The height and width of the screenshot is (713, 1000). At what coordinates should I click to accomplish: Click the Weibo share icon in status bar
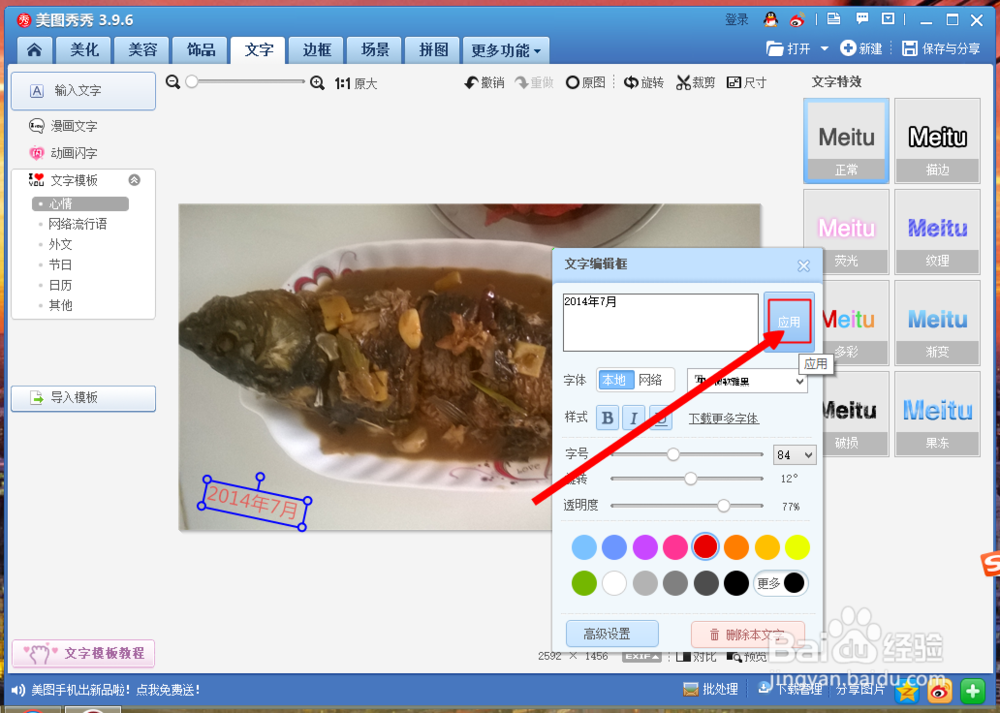coord(939,691)
